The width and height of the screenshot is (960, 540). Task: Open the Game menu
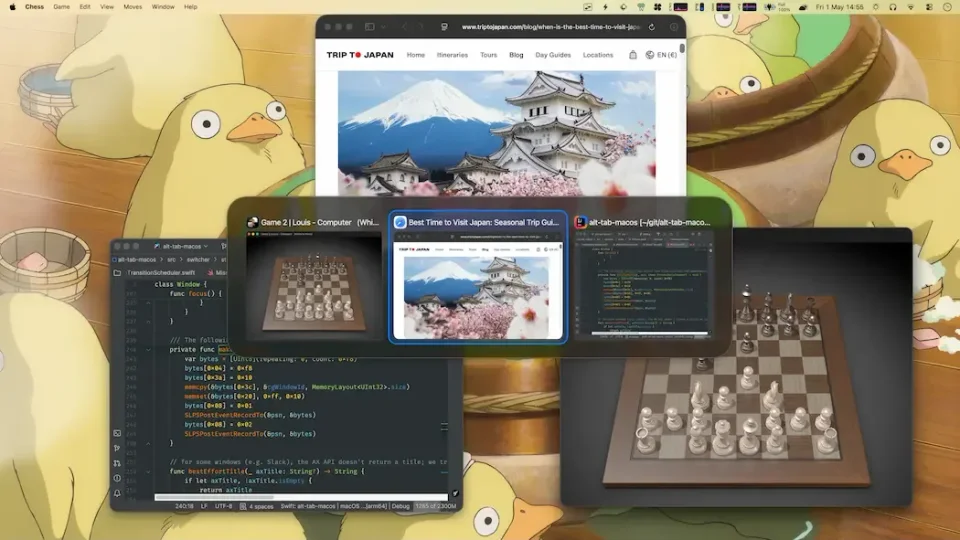click(x=61, y=7)
